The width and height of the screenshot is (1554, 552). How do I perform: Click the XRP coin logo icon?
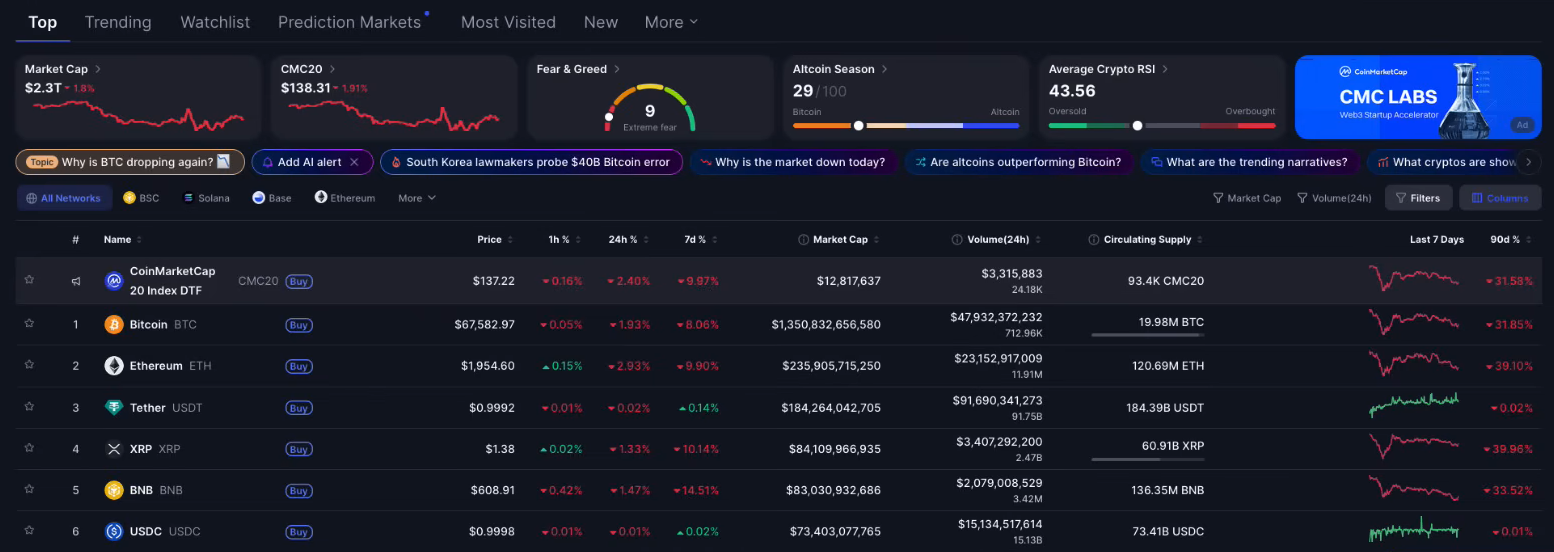114,449
